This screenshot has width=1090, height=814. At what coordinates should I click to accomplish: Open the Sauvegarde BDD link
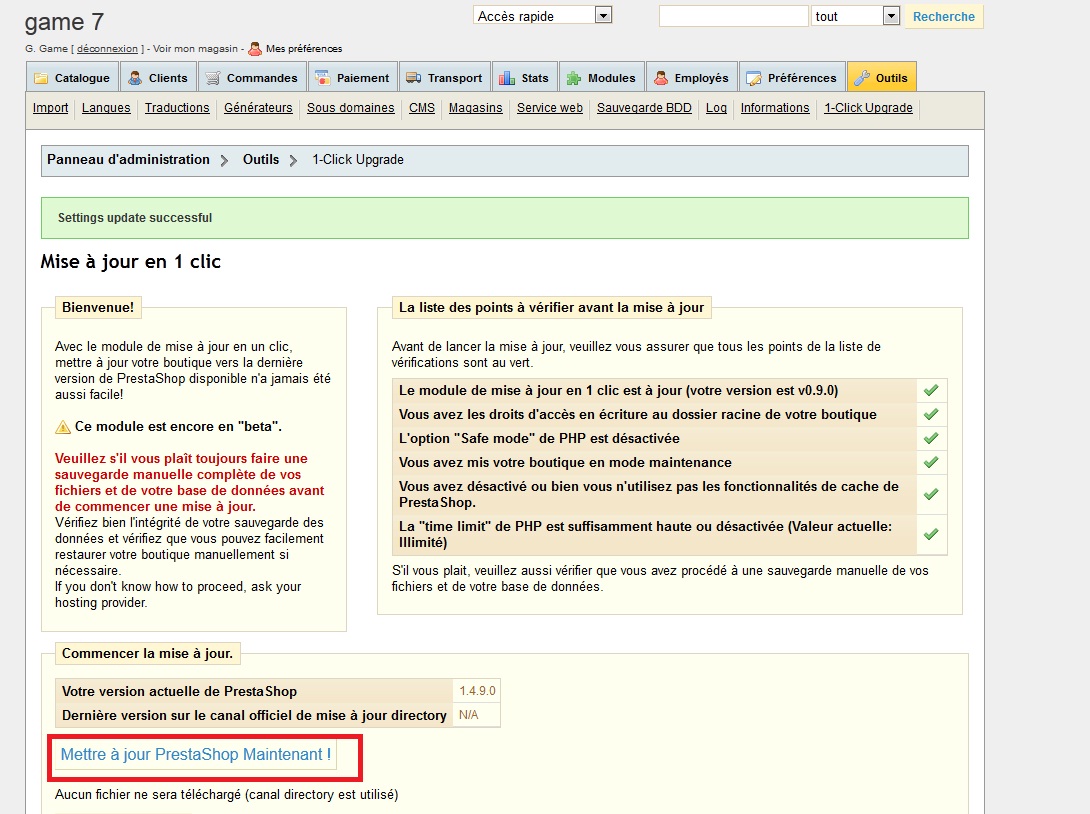[644, 108]
